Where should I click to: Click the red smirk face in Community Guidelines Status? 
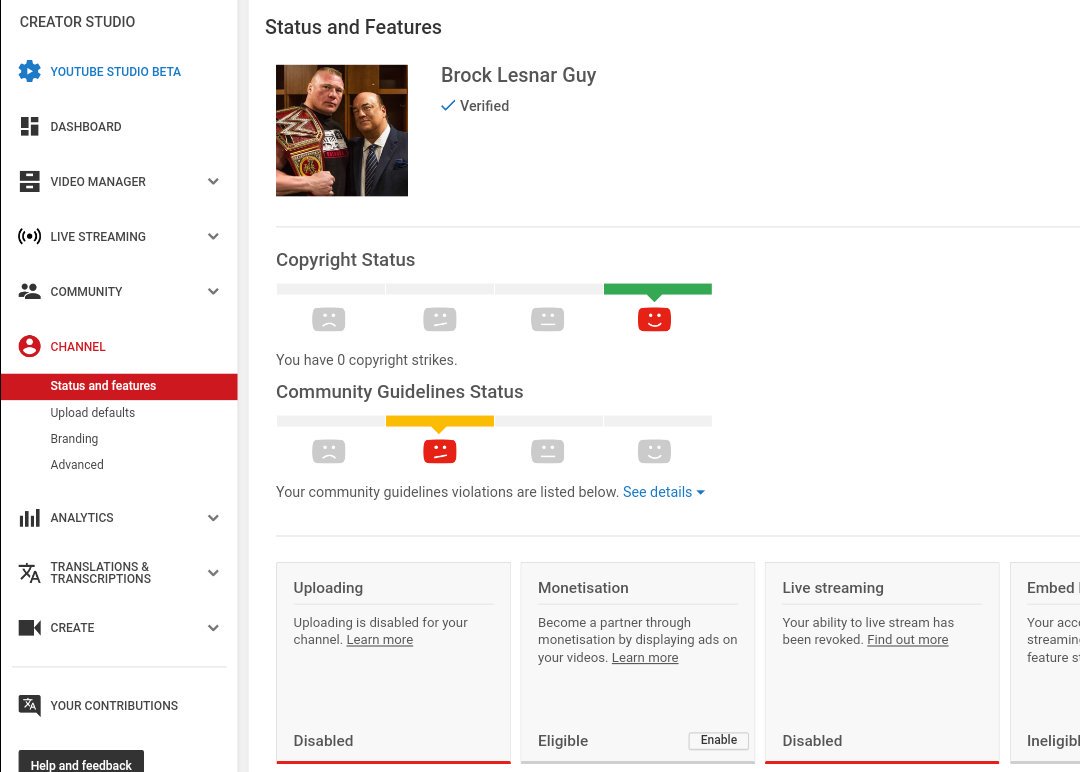pyautogui.click(x=439, y=451)
